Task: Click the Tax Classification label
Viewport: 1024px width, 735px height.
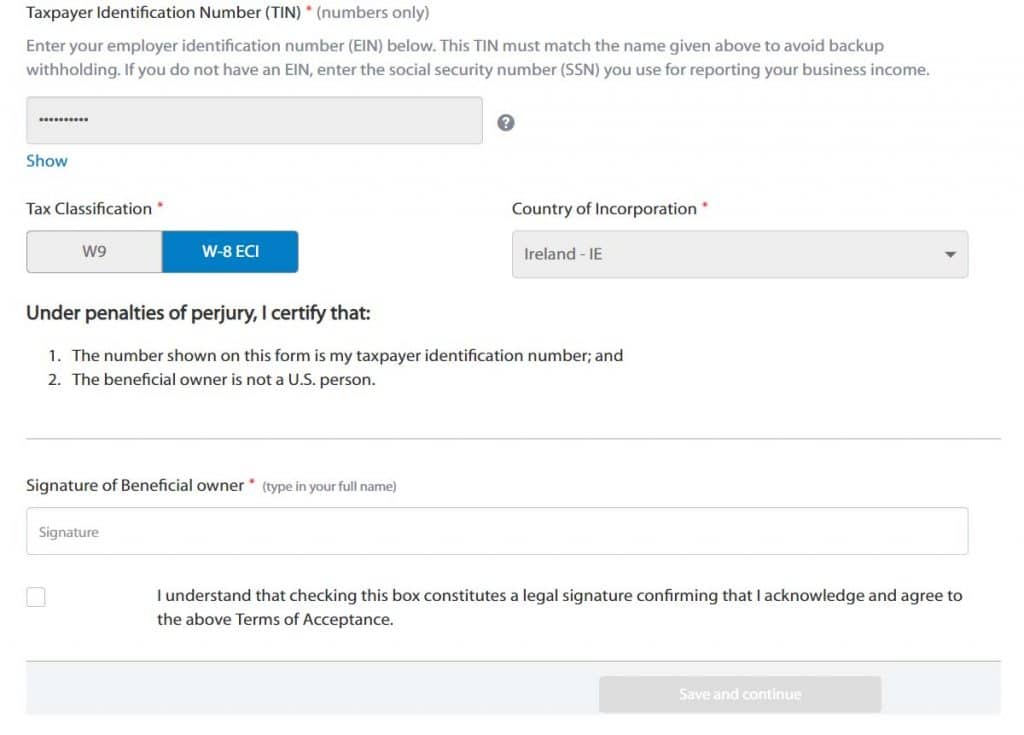Action: point(89,208)
